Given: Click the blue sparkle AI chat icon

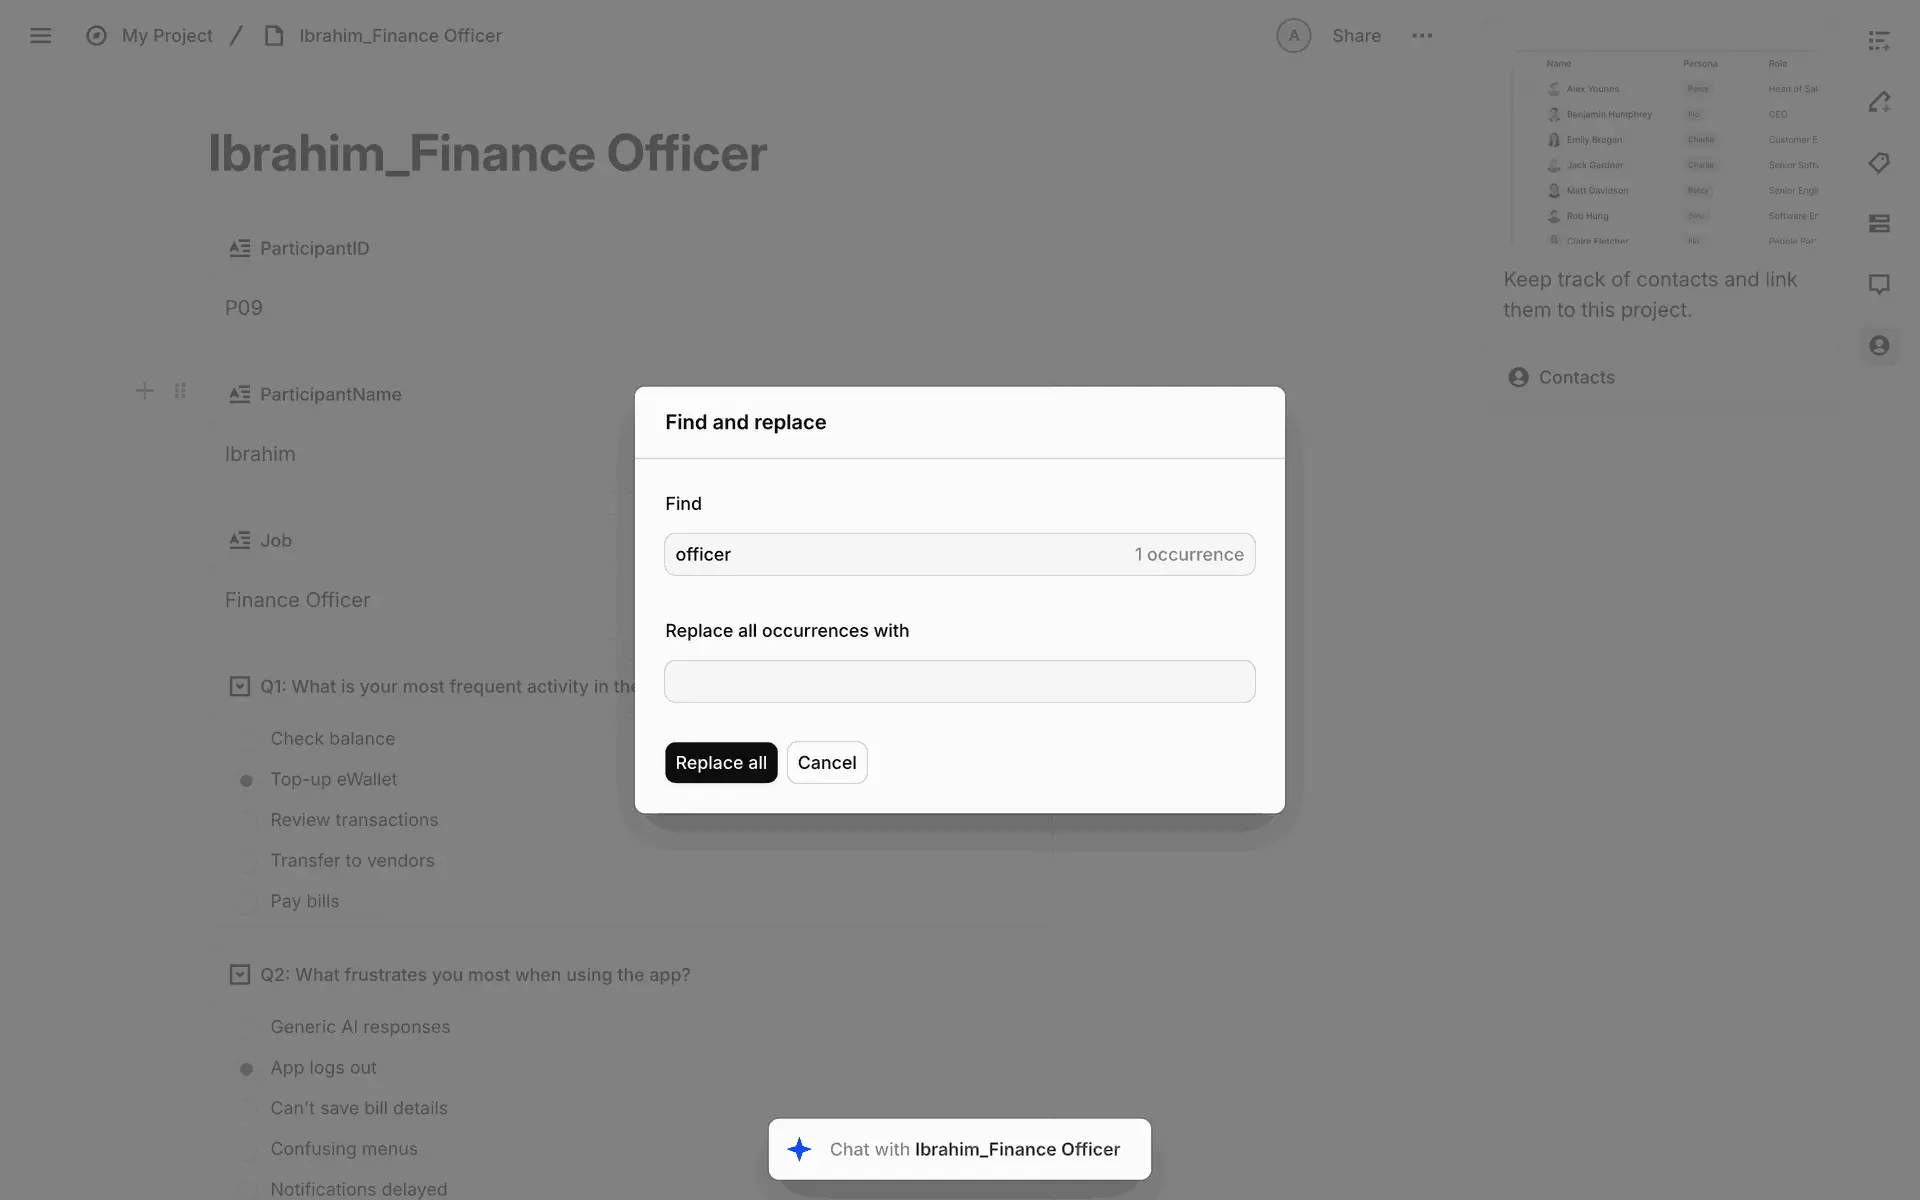Looking at the screenshot, I should (799, 1149).
